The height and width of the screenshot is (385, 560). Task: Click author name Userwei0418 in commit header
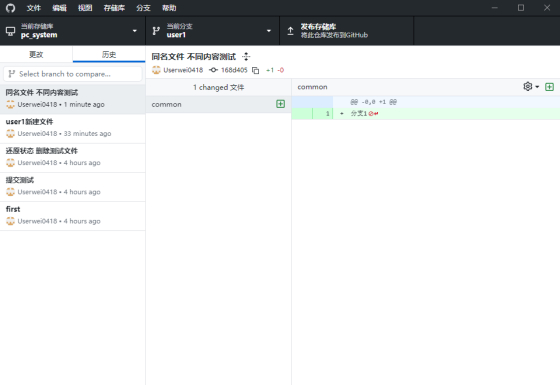click(x=183, y=70)
